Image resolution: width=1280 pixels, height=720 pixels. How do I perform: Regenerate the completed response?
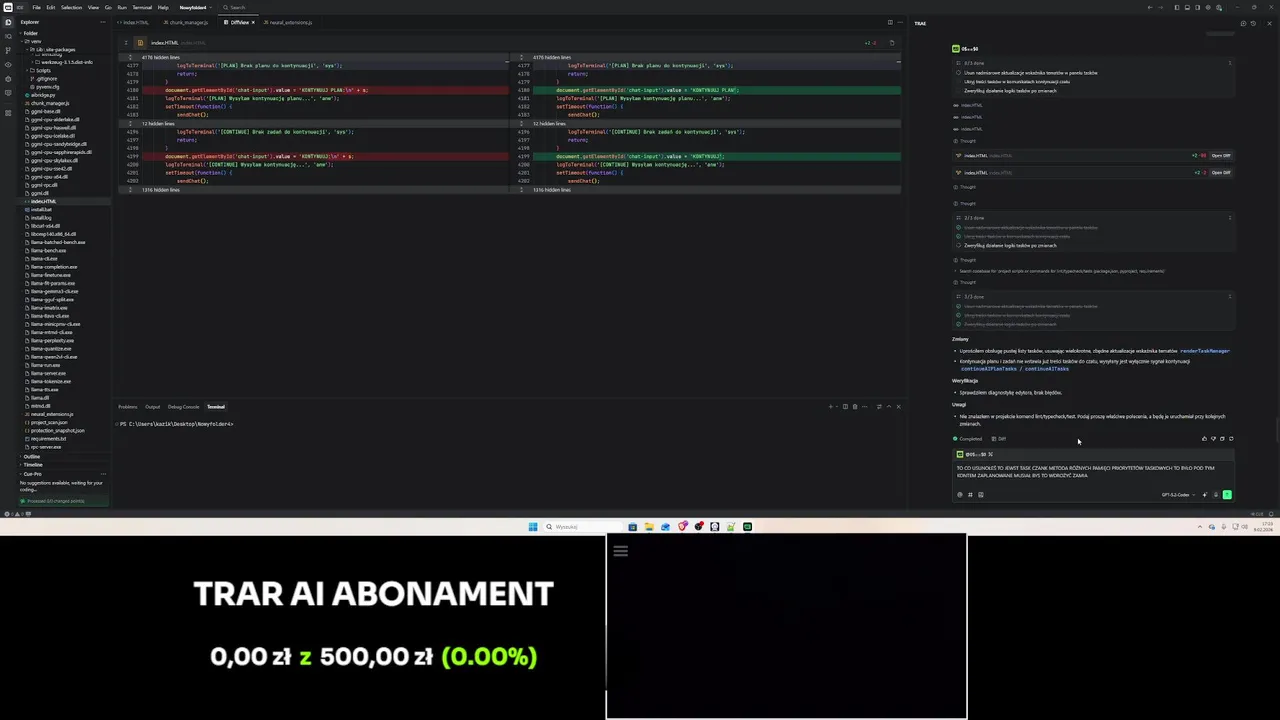(x=1231, y=438)
